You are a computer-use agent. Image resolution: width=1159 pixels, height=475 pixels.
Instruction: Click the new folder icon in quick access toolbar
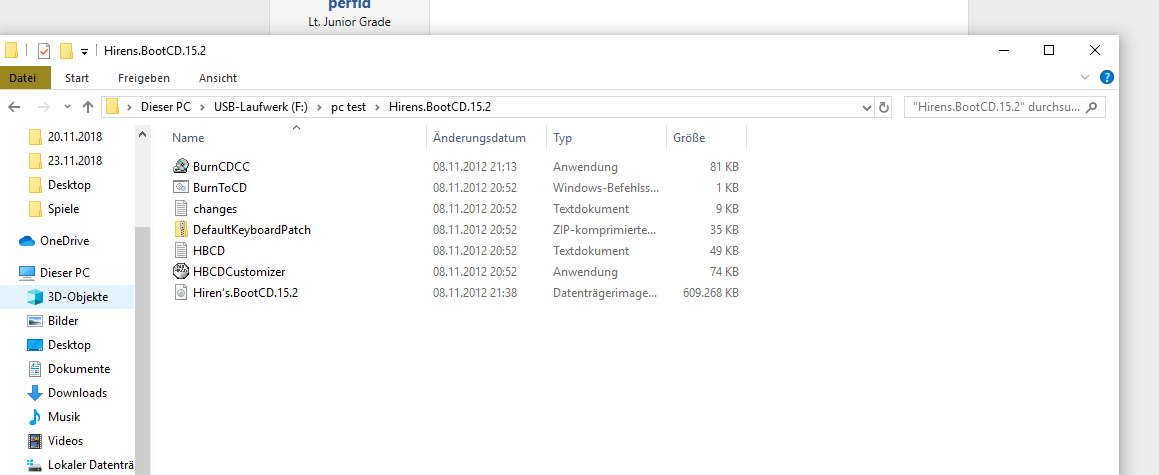coord(67,51)
